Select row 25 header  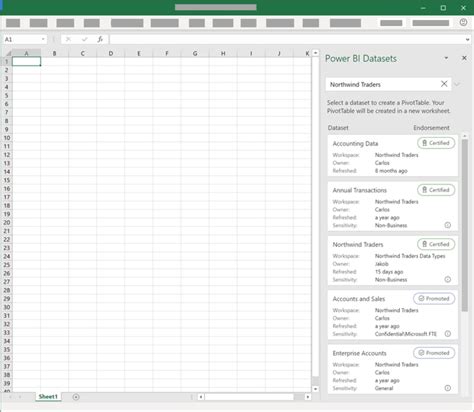point(7,265)
